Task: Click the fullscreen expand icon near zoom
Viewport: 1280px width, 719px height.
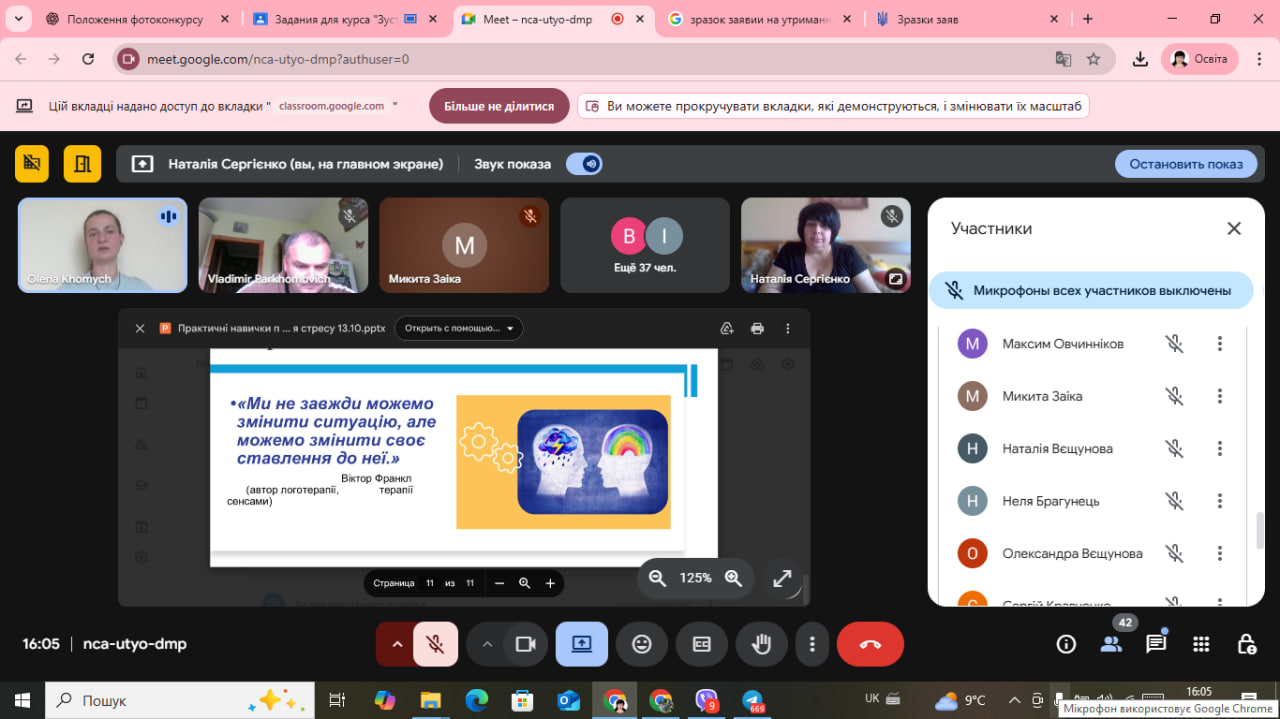Action: coord(782,578)
